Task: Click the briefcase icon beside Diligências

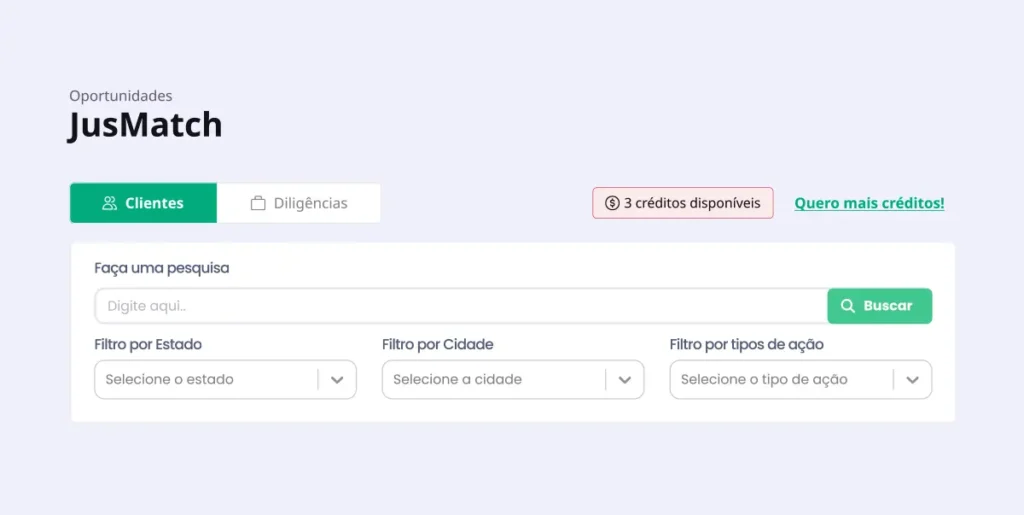Action: (258, 203)
